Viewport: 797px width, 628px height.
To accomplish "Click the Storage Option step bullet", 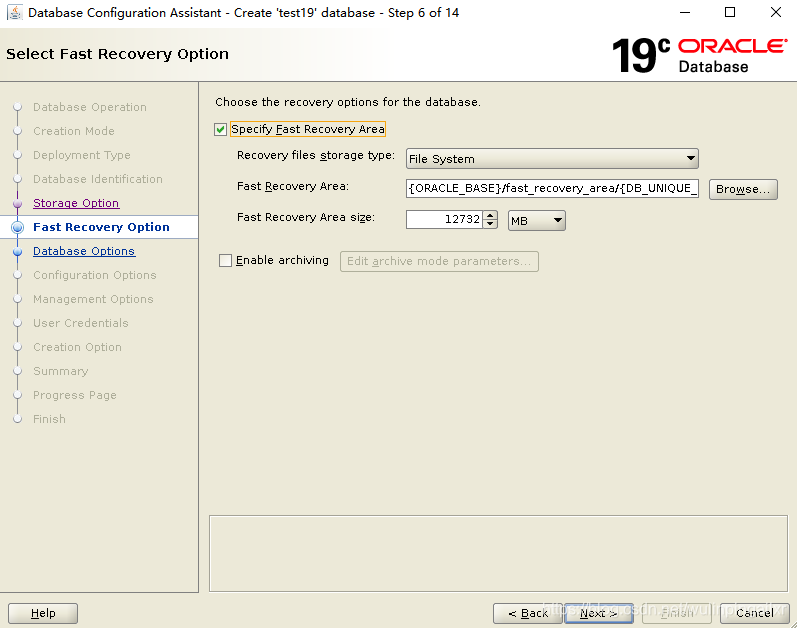I will point(18,203).
